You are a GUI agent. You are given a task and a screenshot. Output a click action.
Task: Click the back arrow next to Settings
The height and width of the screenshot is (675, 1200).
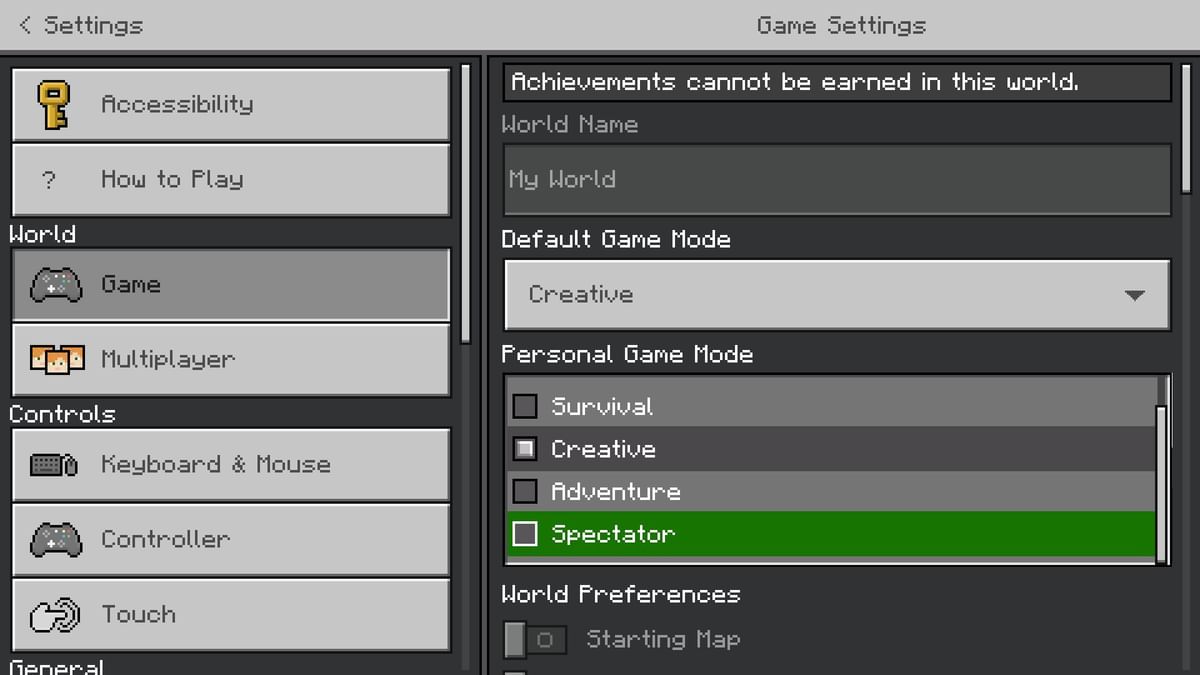[24, 25]
